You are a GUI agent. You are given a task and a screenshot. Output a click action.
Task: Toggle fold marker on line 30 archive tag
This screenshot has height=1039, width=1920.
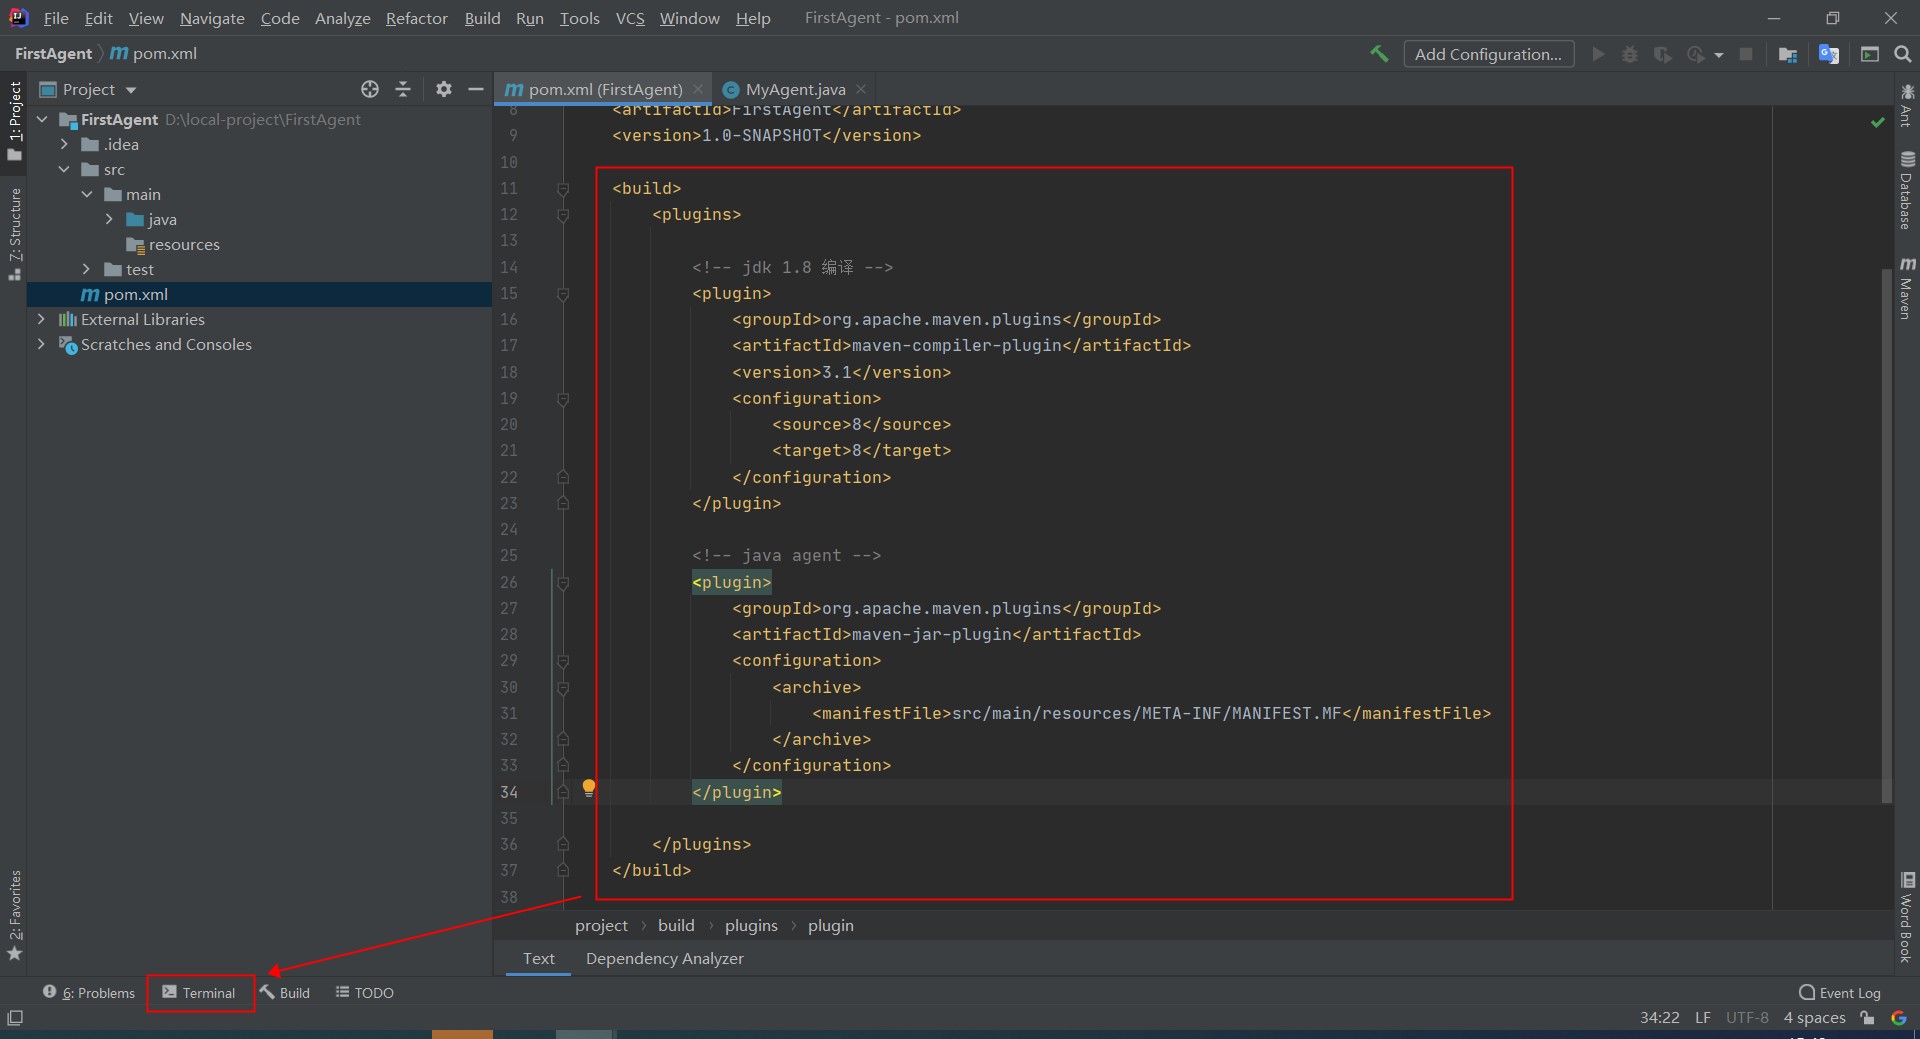(563, 688)
